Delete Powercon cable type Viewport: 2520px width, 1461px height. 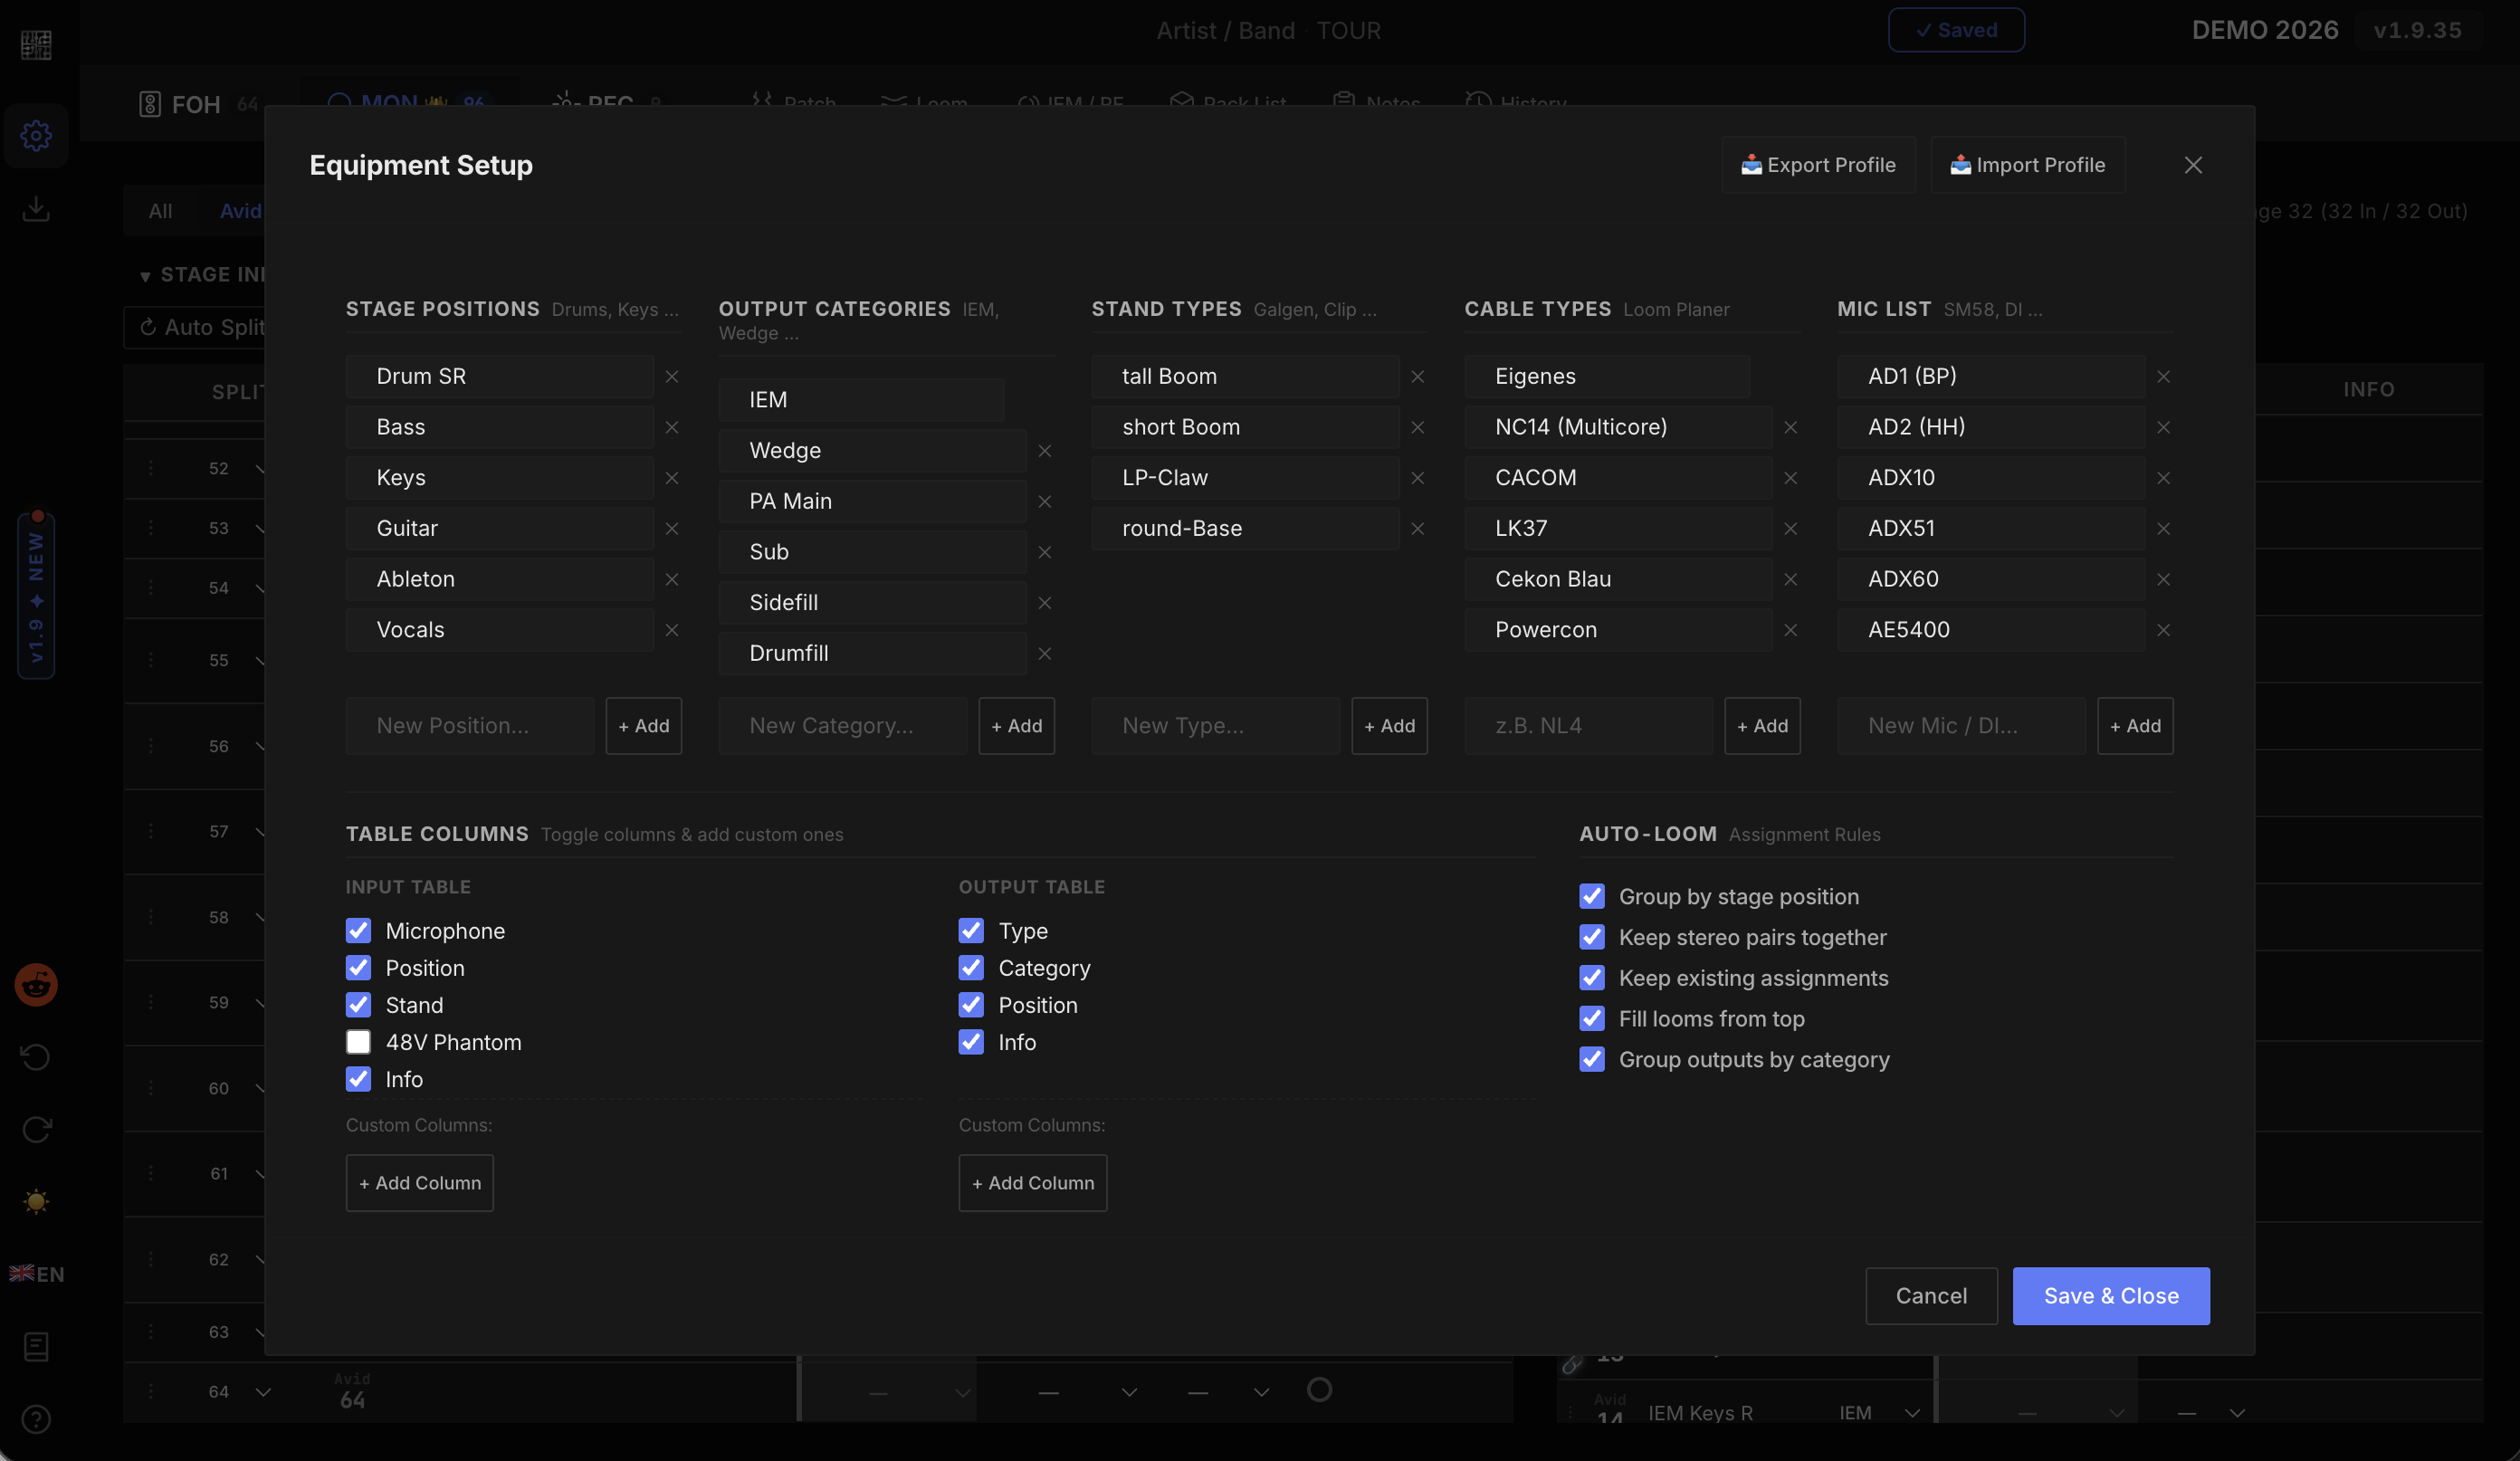1791,630
